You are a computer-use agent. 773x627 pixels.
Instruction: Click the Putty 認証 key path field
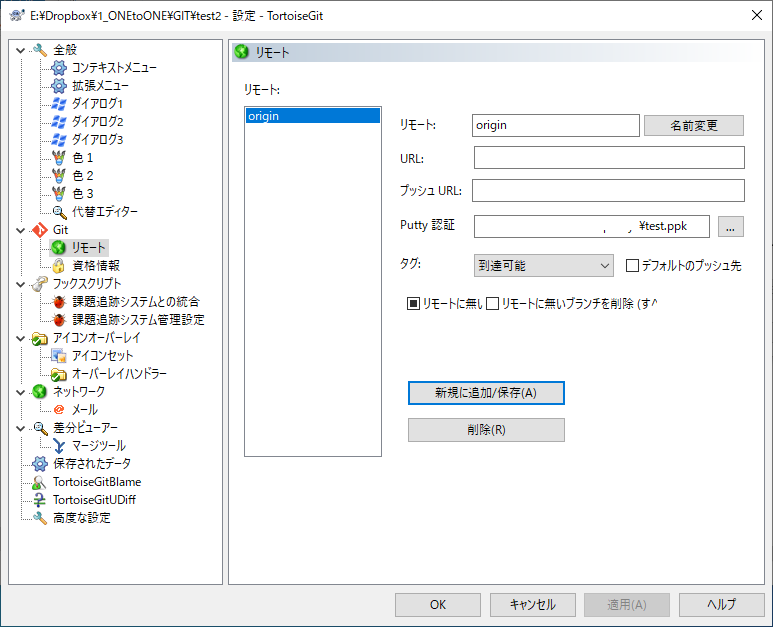click(x=592, y=226)
